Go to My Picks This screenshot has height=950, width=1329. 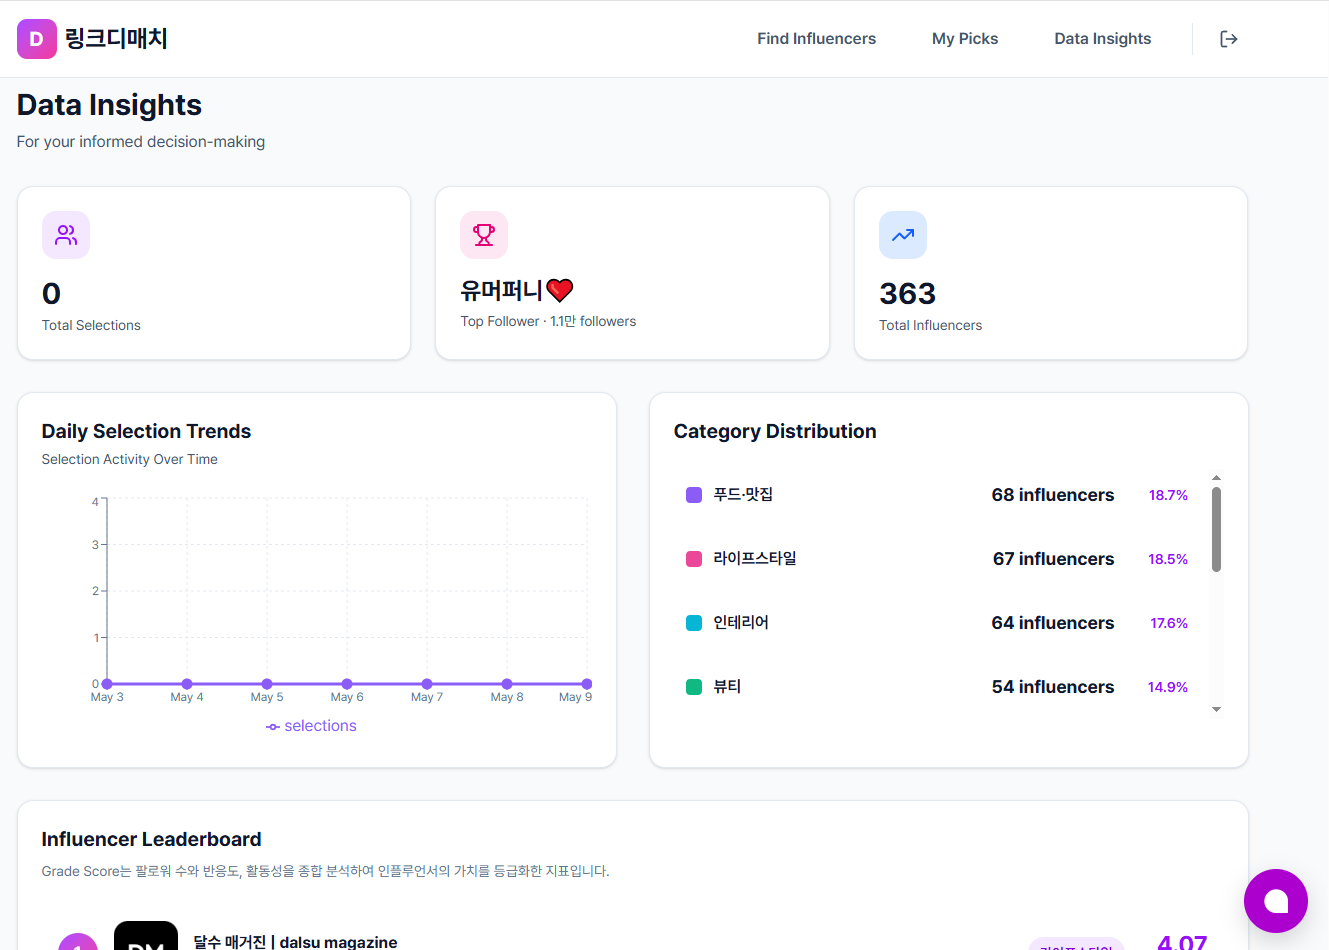pos(965,39)
